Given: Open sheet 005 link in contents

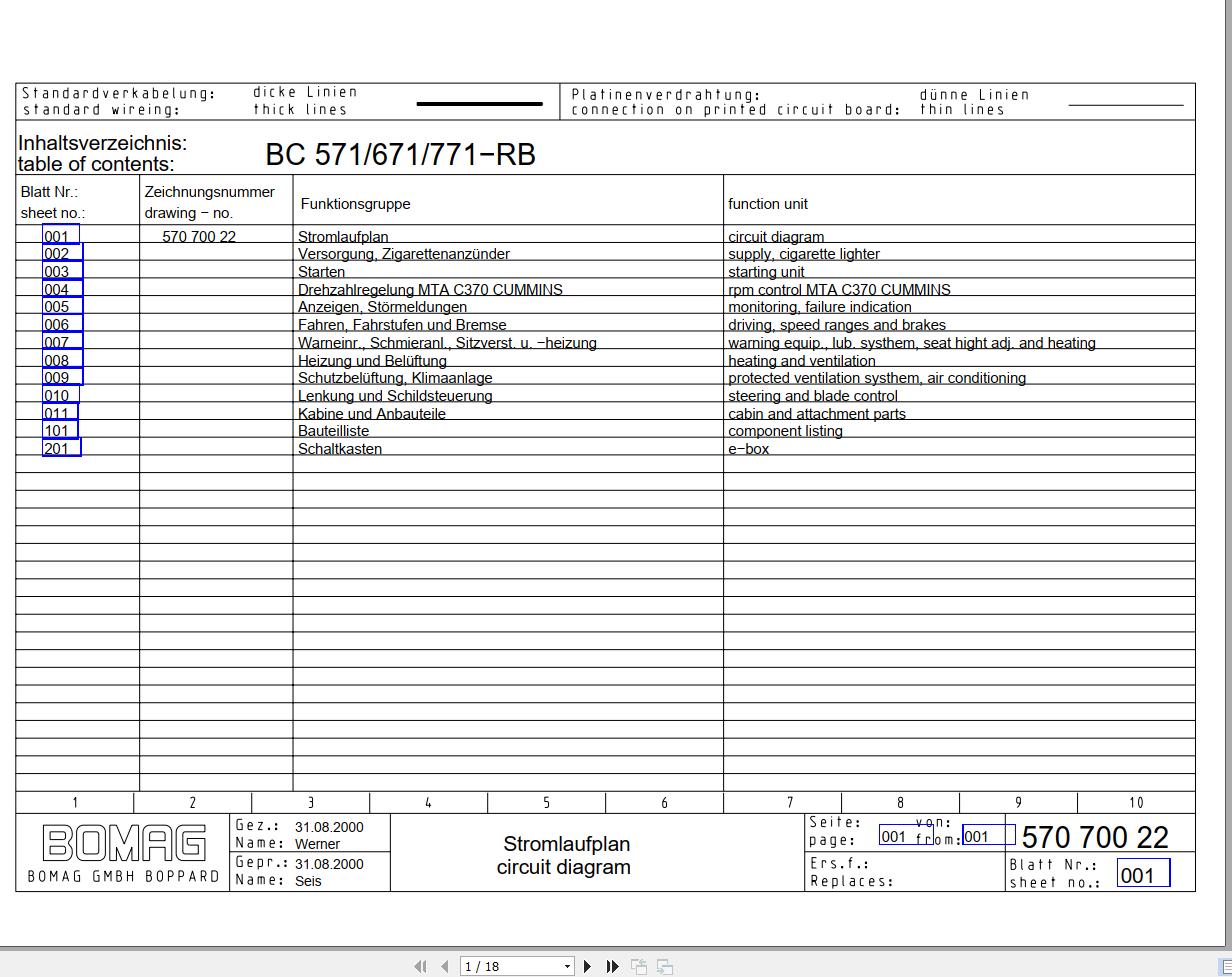Looking at the screenshot, I should click(x=62, y=306).
